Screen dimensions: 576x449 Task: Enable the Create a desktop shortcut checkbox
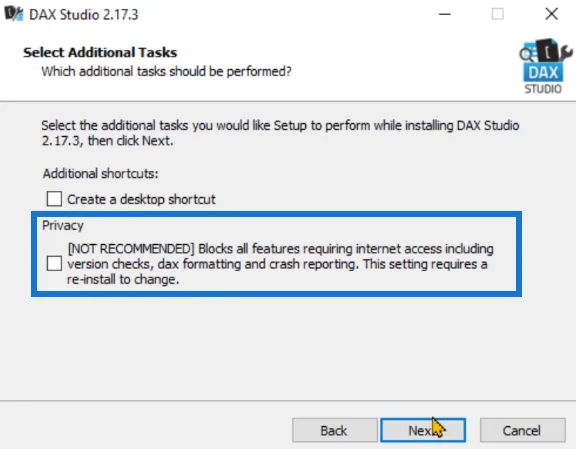[x=54, y=199]
